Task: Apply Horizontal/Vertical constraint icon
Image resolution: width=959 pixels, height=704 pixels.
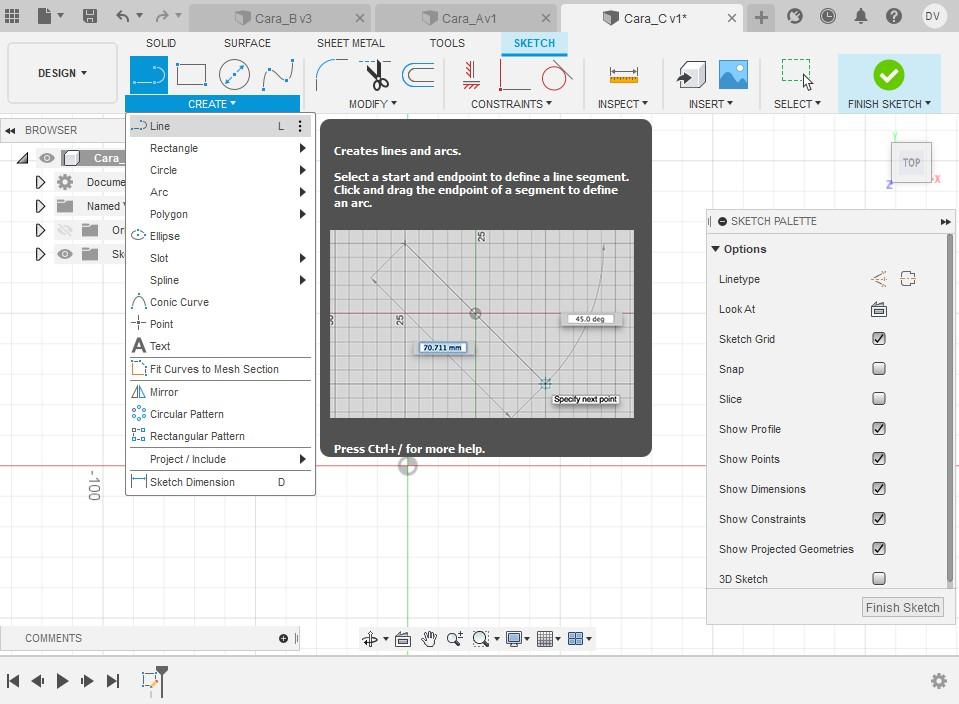Action: coord(471,75)
